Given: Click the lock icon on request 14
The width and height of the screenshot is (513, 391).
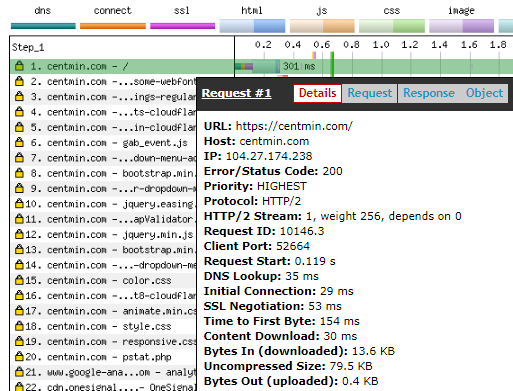Looking at the screenshot, I should [20, 265].
